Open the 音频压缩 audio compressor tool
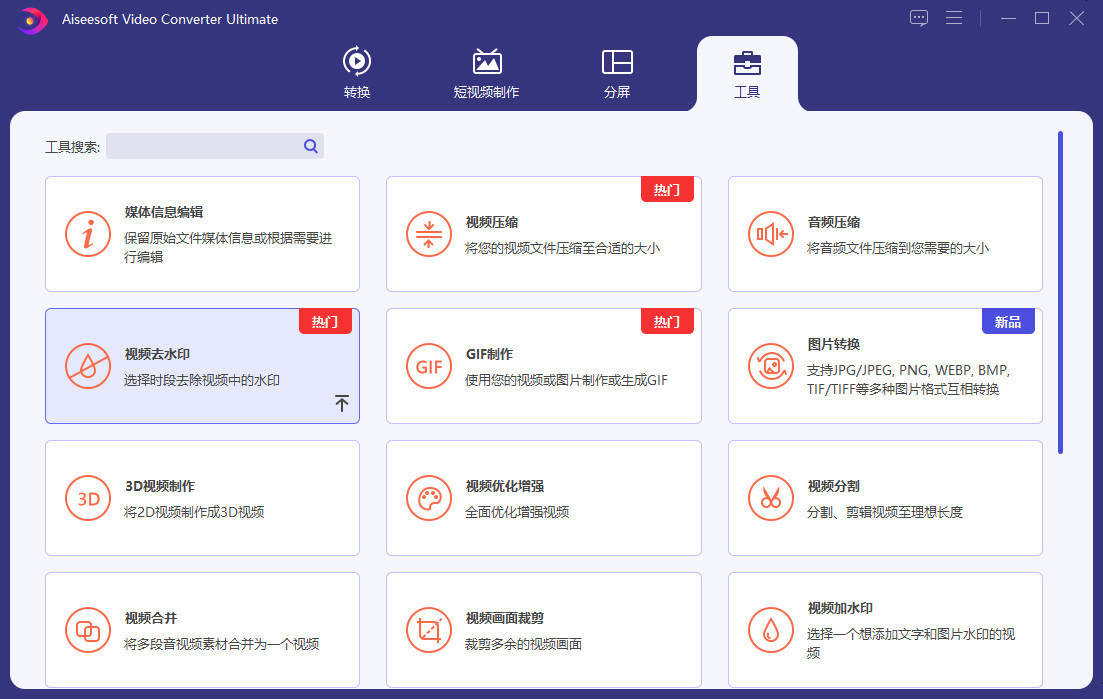Viewport: 1103px width, 699px height. pos(884,234)
